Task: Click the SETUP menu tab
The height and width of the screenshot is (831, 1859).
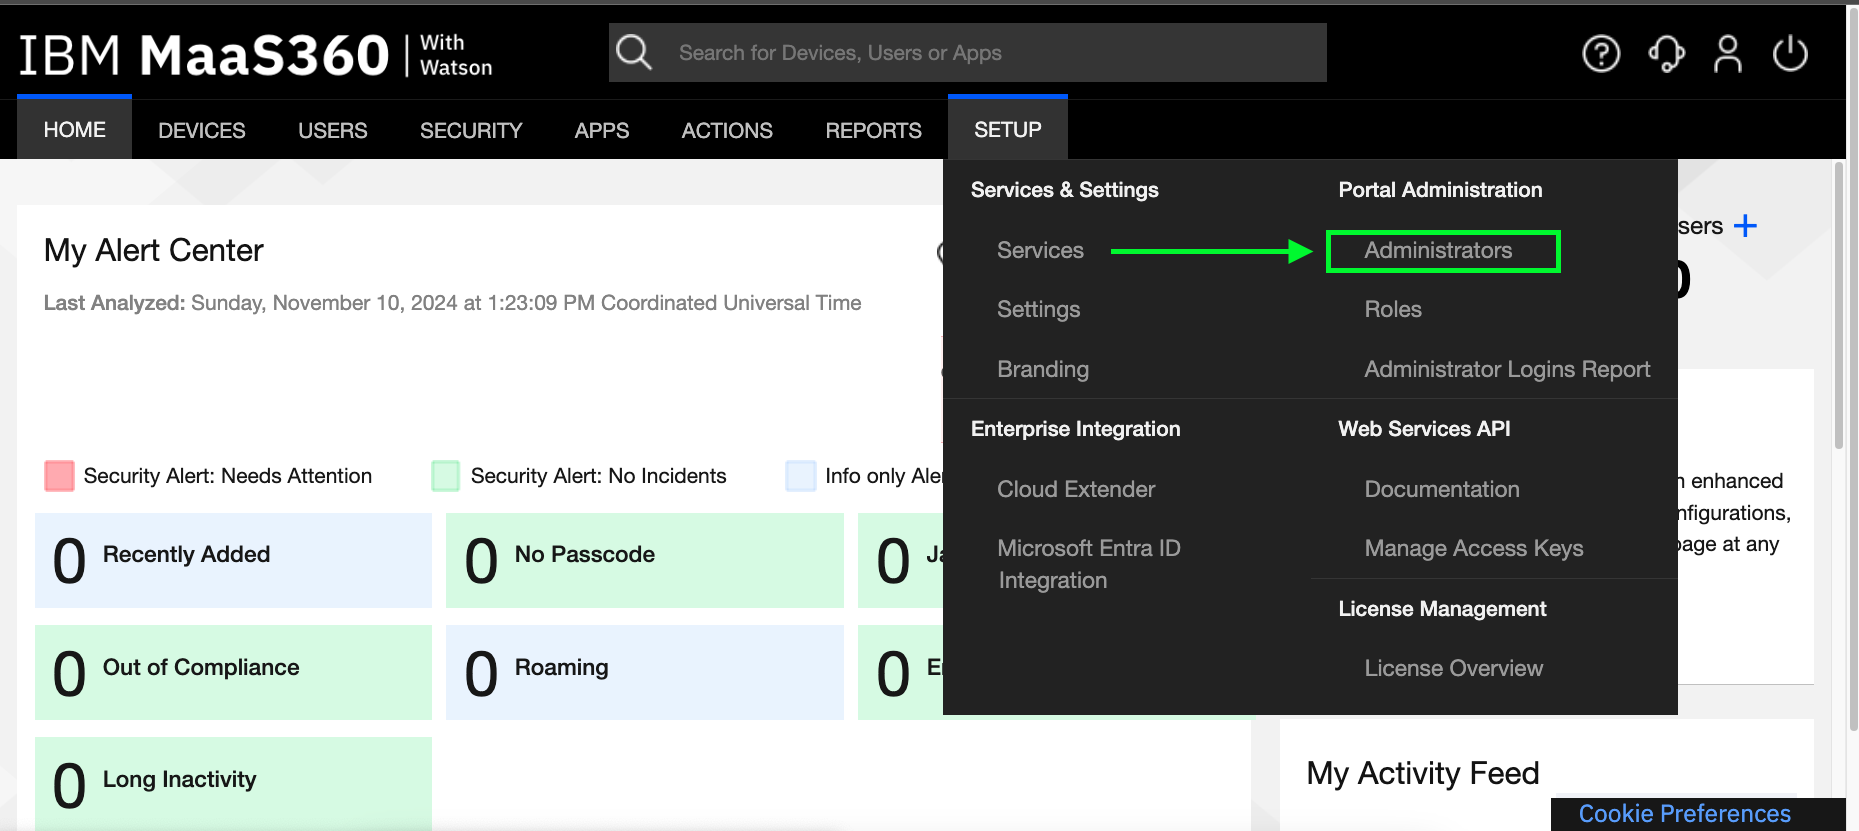Action: [x=1008, y=129]
